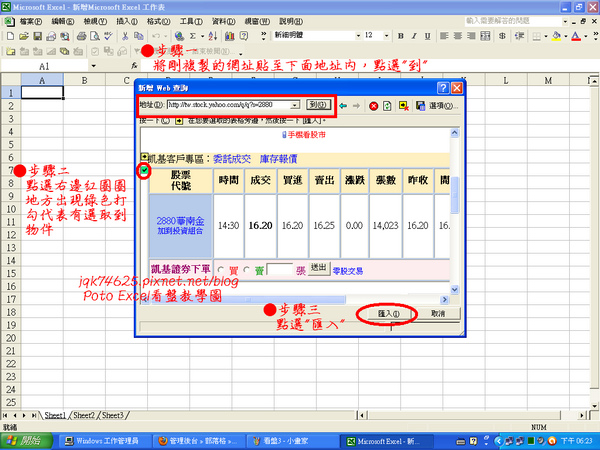This screenshot has height=450, width=600.
Task: Click the Spelling check icon
Action: pos(108,36)
